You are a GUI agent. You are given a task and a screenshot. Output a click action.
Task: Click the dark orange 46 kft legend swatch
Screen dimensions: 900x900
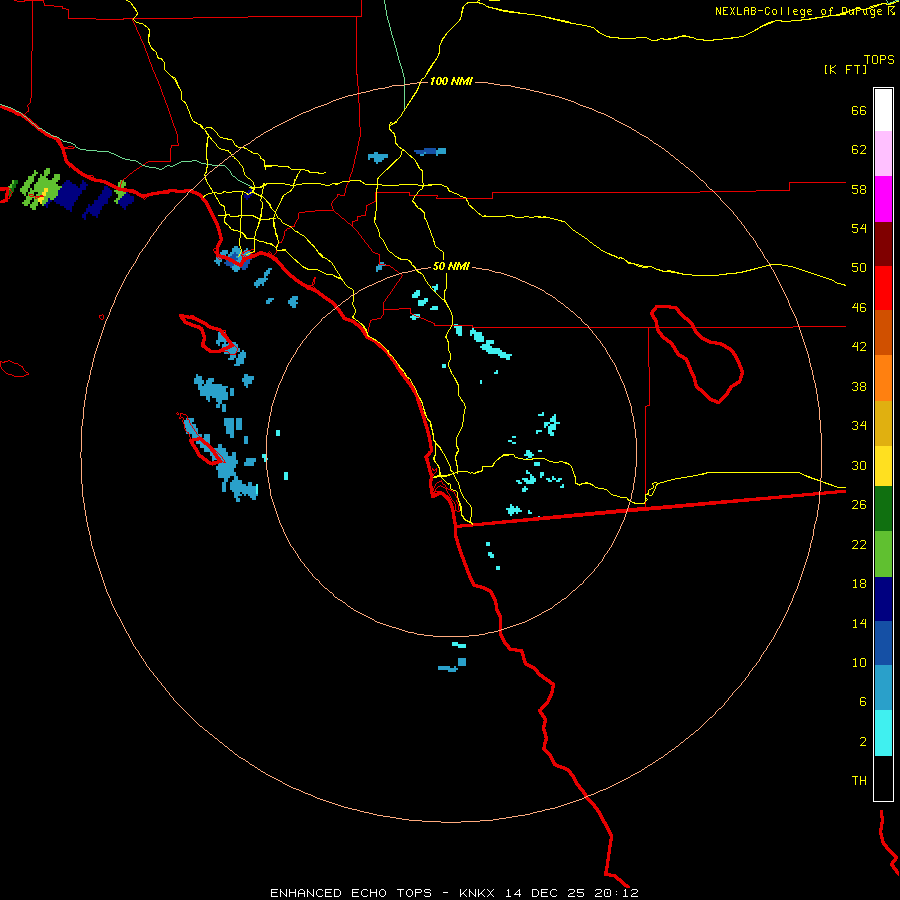[x=883, y=333]
